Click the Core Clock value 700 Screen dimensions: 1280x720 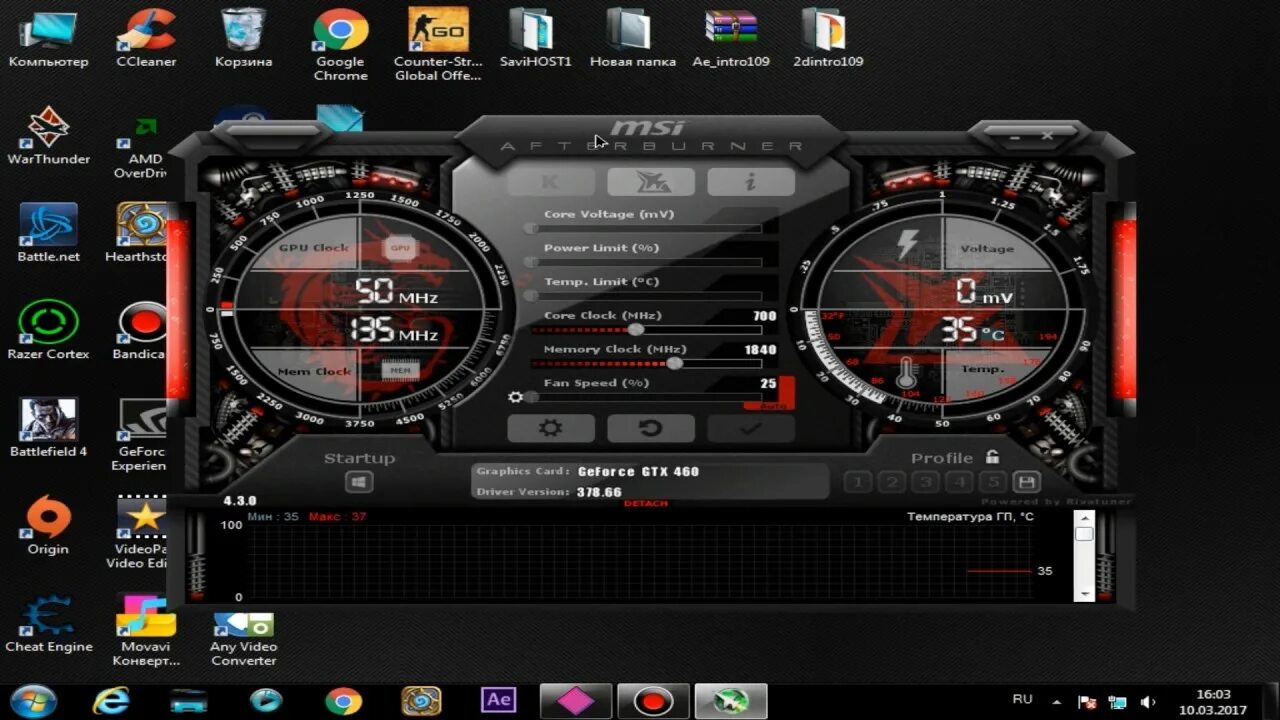764,316
